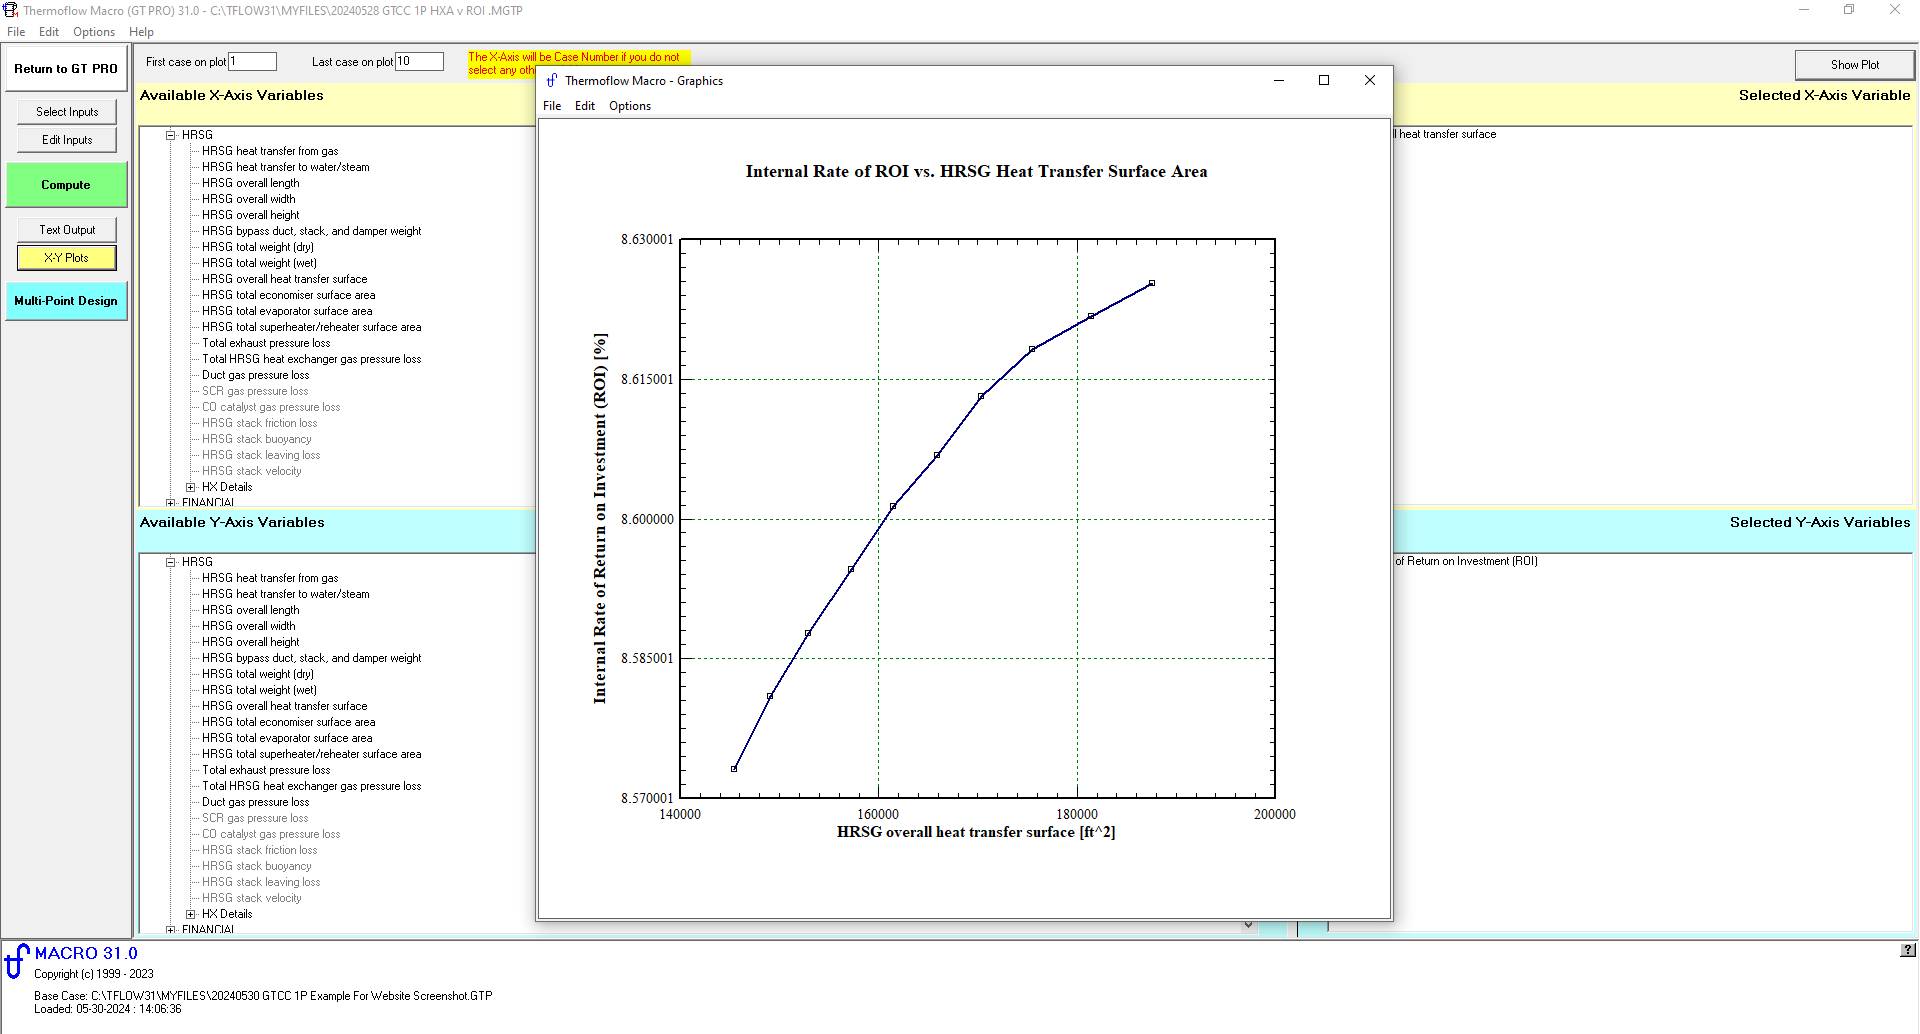Image resolution: width=1920 pixels, height=1034 pixels.
Task: Click the Edit Inputs button
Action: pos(67,140)
